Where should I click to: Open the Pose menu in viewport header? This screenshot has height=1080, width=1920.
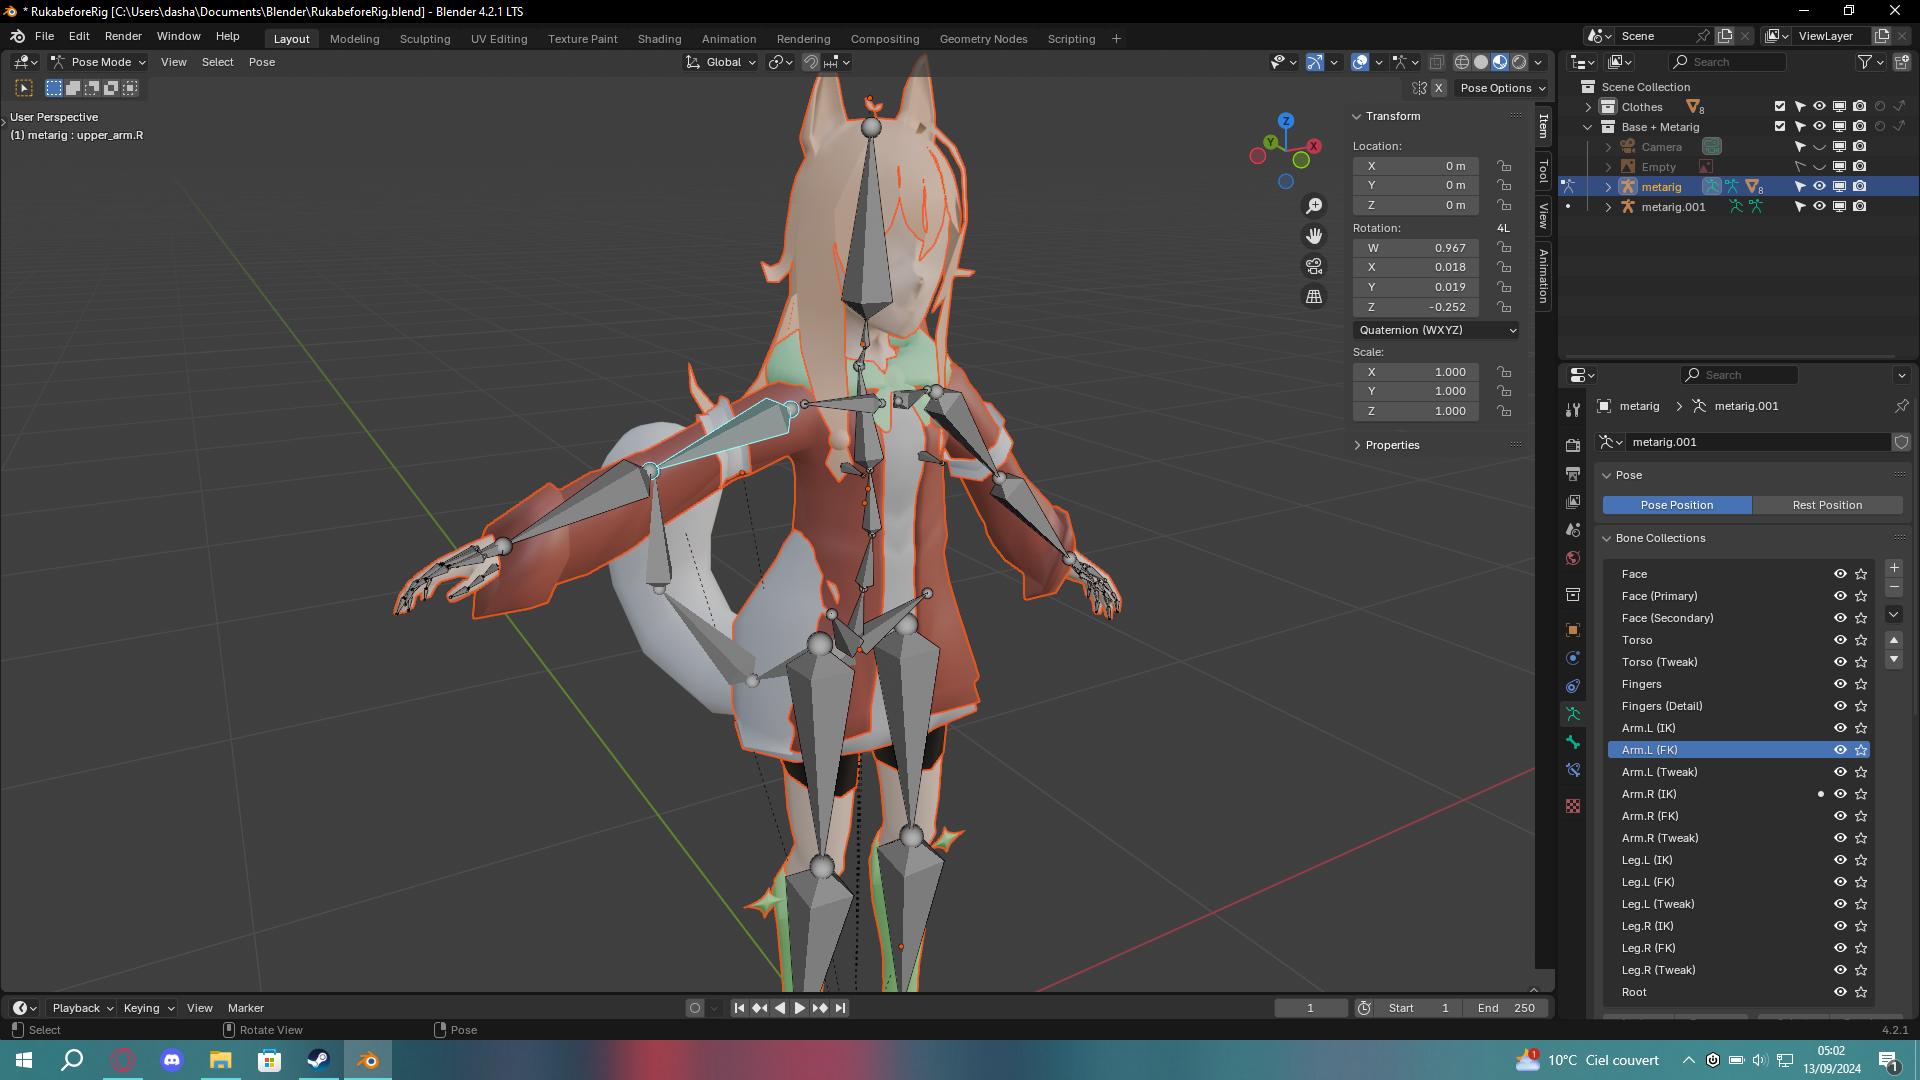261,62
